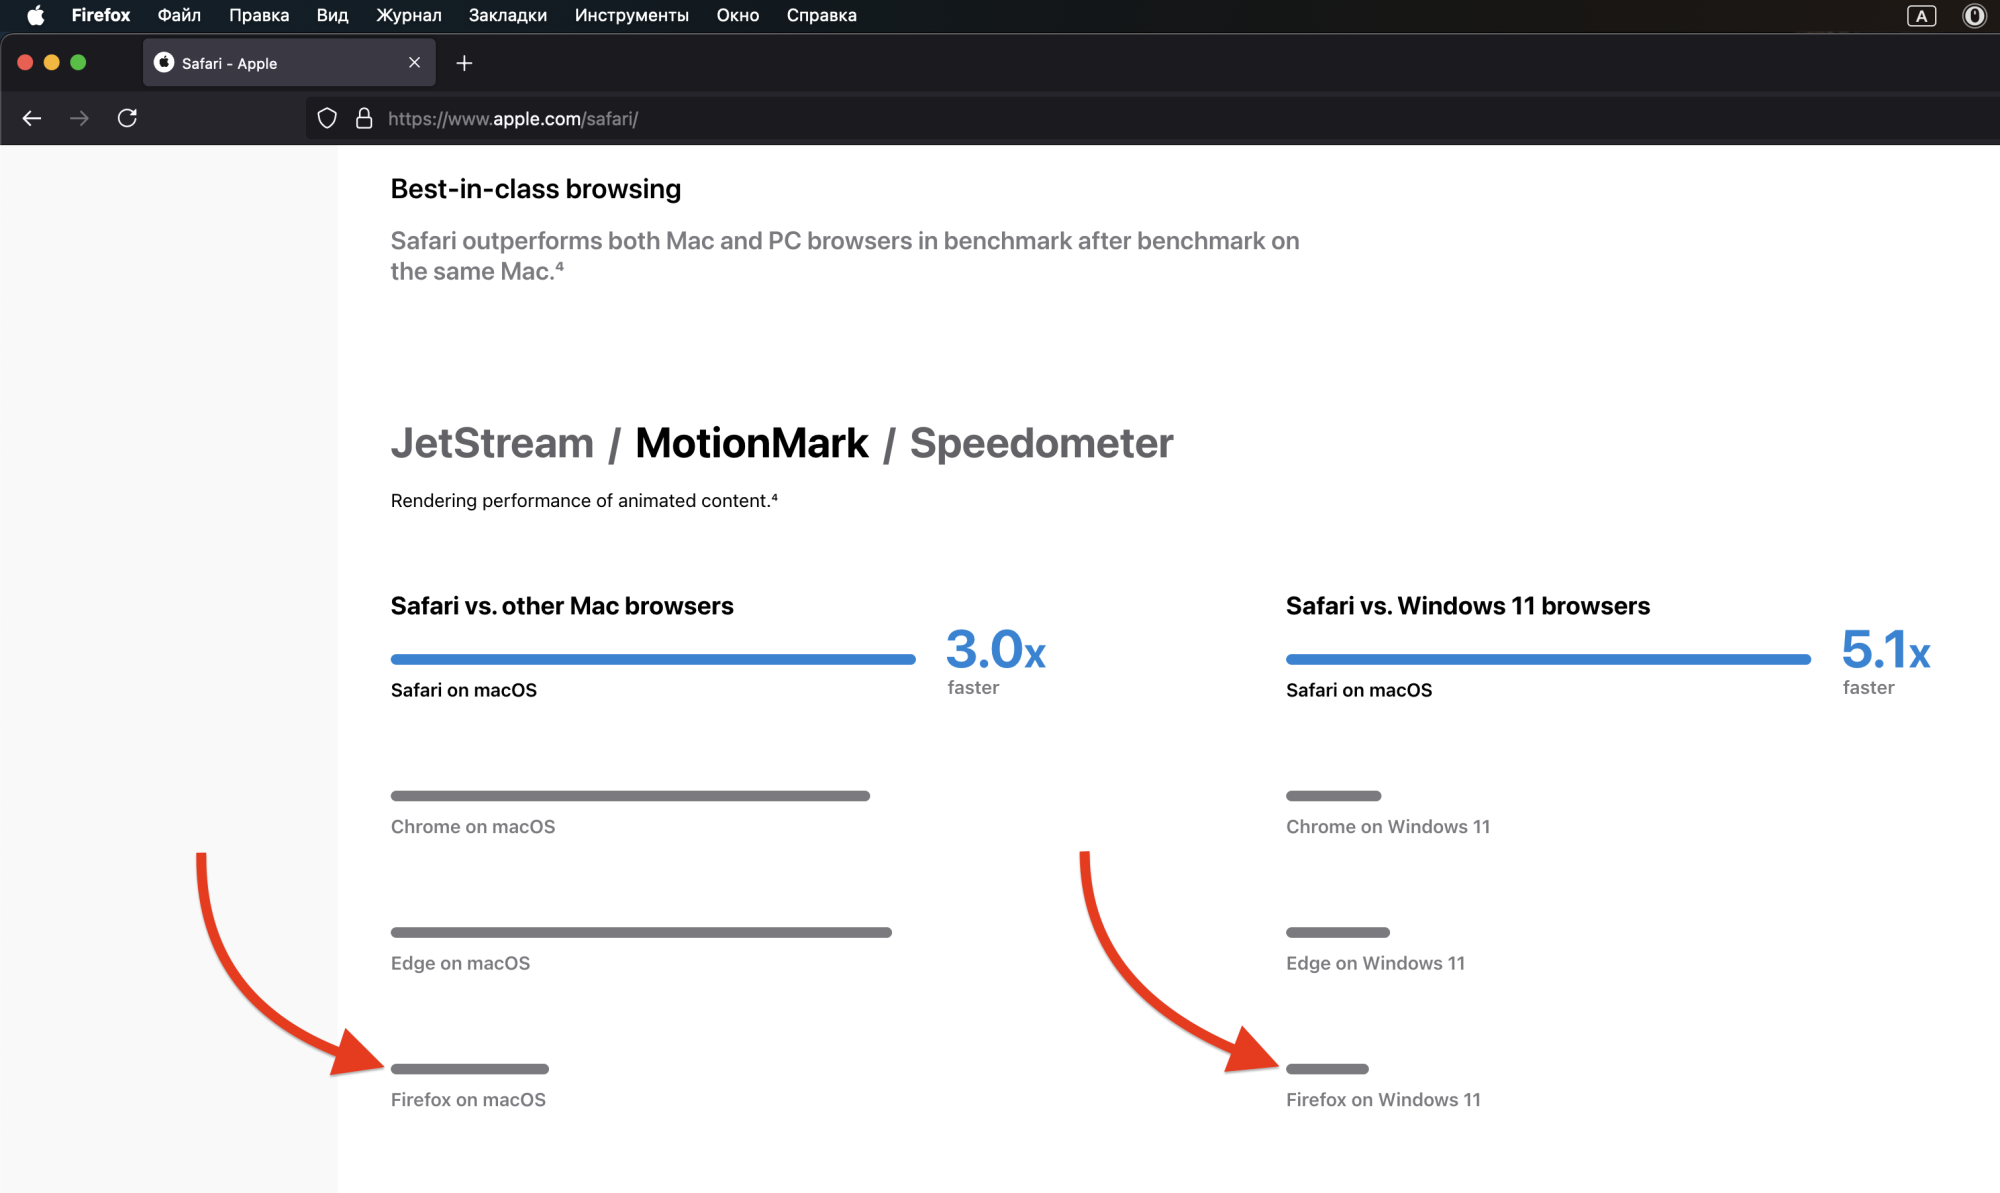Click the menu bar icon beside the input source
The height and width of the screenshot is (1193, 2000).
(1974, 15)
